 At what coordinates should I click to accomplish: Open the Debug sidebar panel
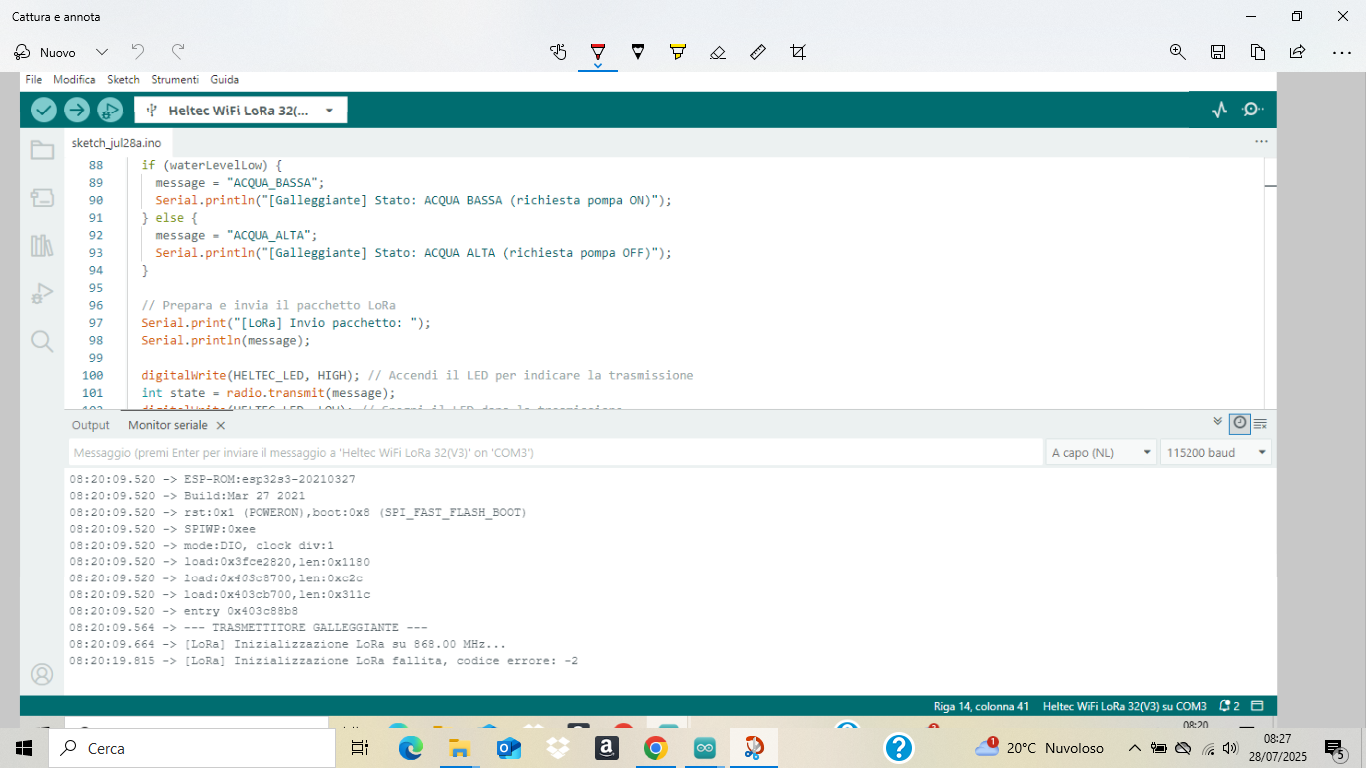(42, 293)
